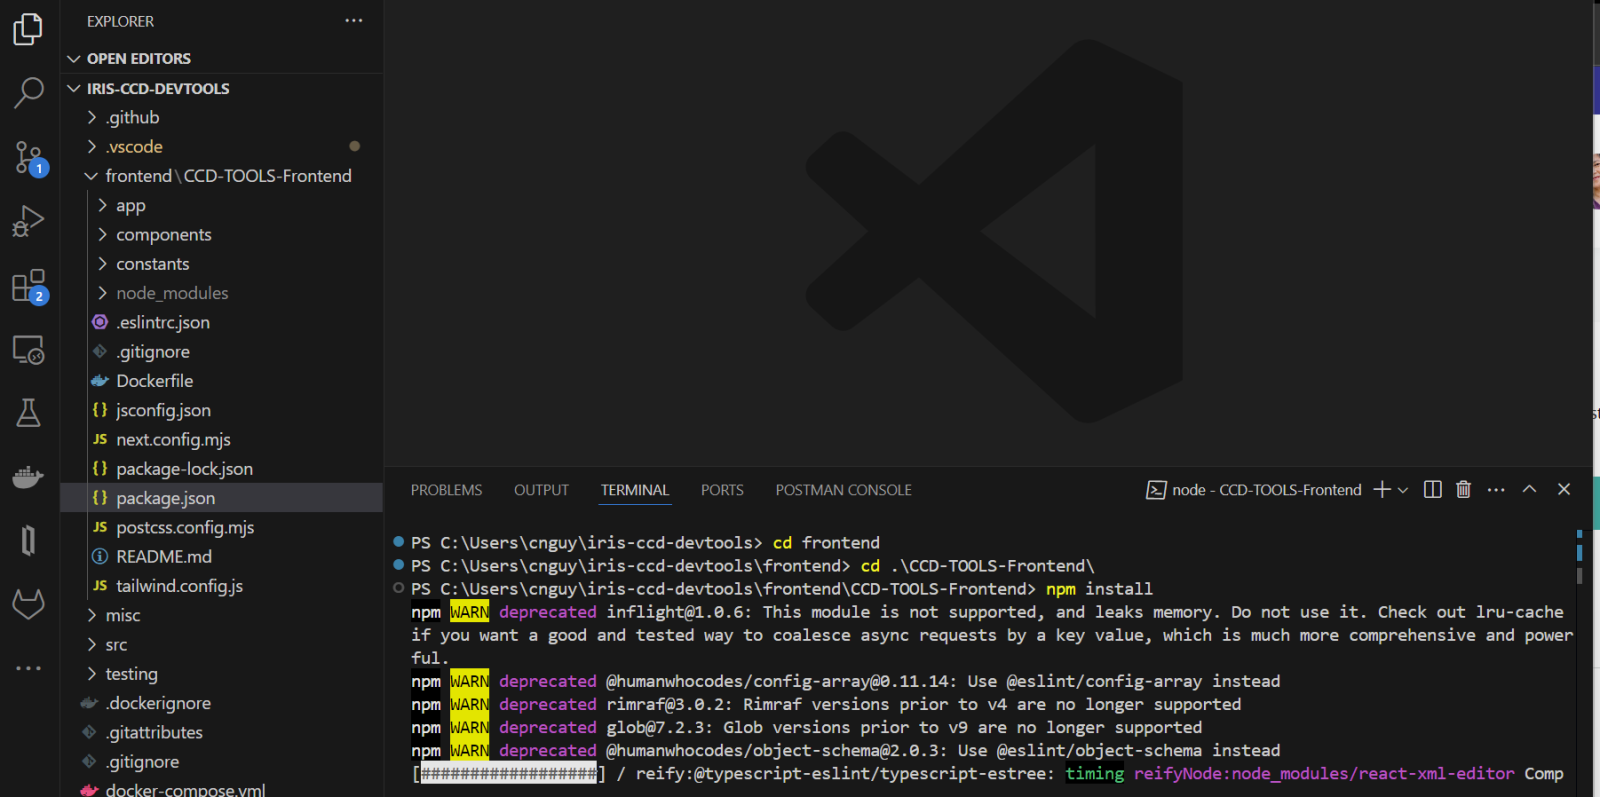Switch to the POSTMAN CONSOLE tab
The height and width of the screenshot is (797, 1600).
click(843, 490)
